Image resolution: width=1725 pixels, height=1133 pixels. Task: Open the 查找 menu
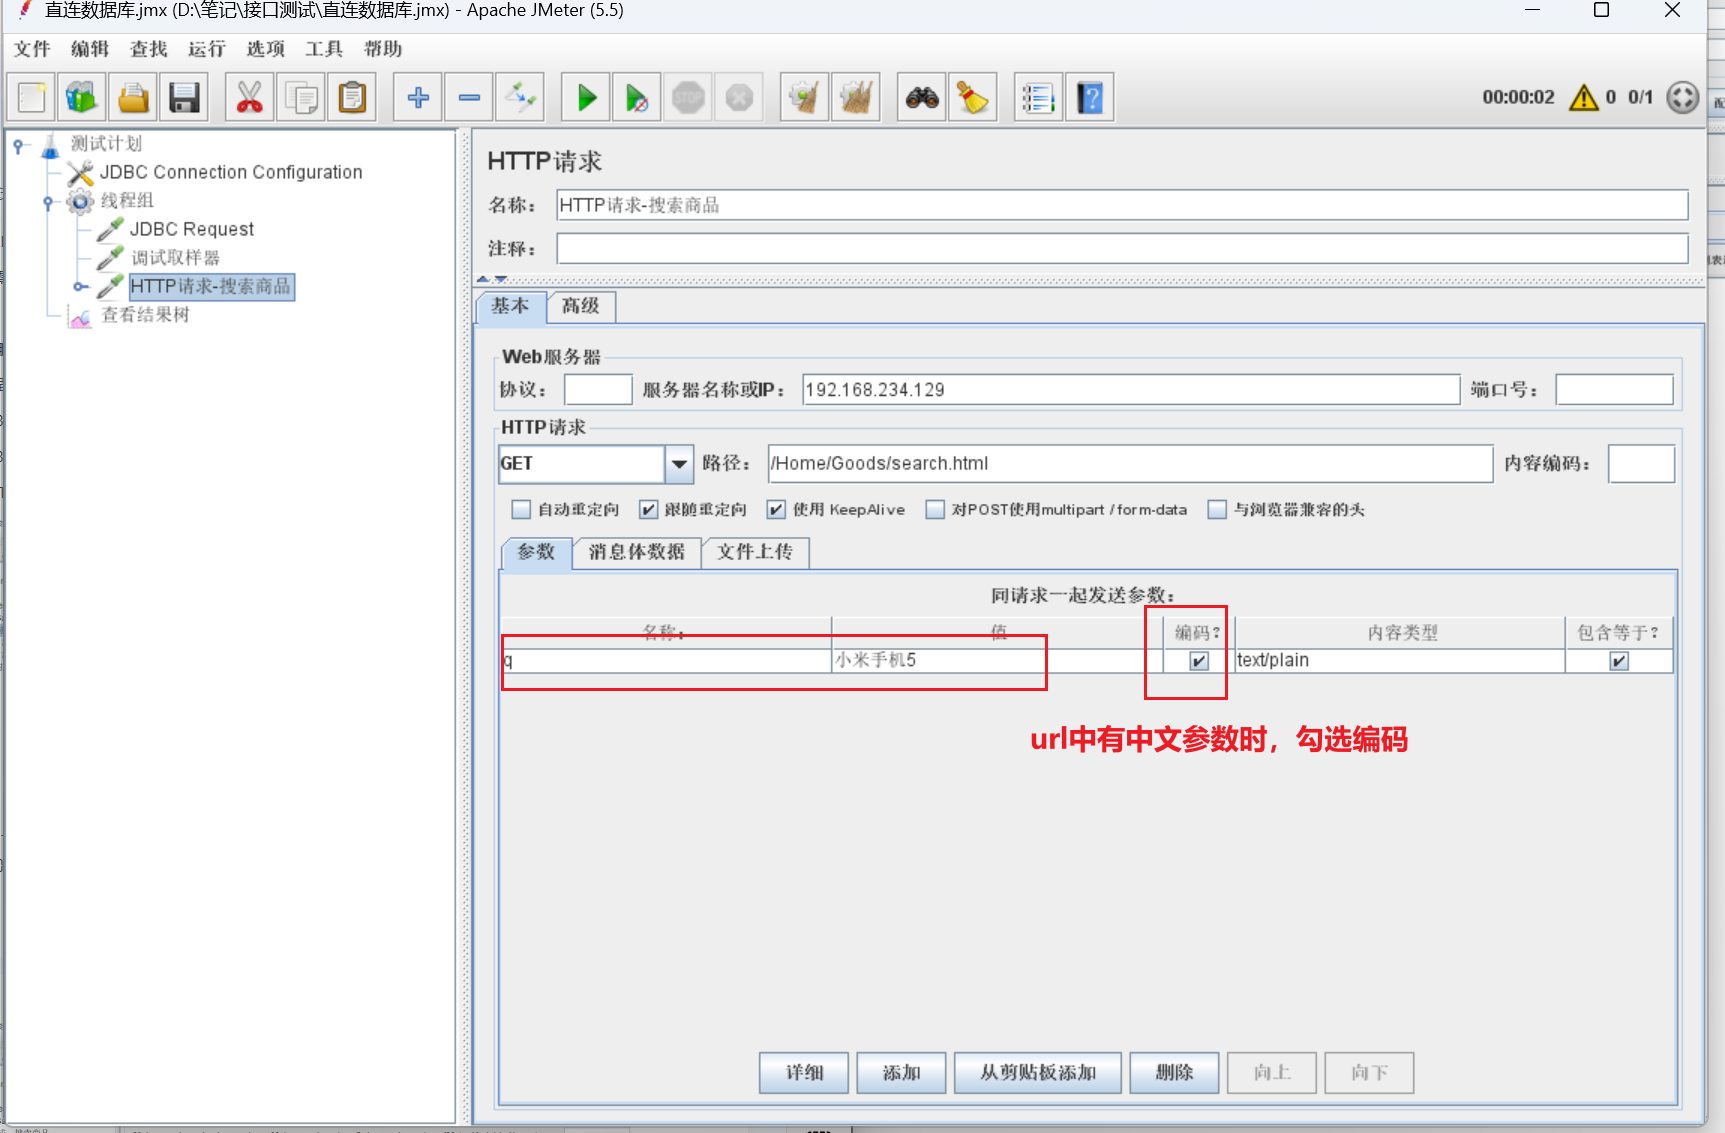(149, 49)
